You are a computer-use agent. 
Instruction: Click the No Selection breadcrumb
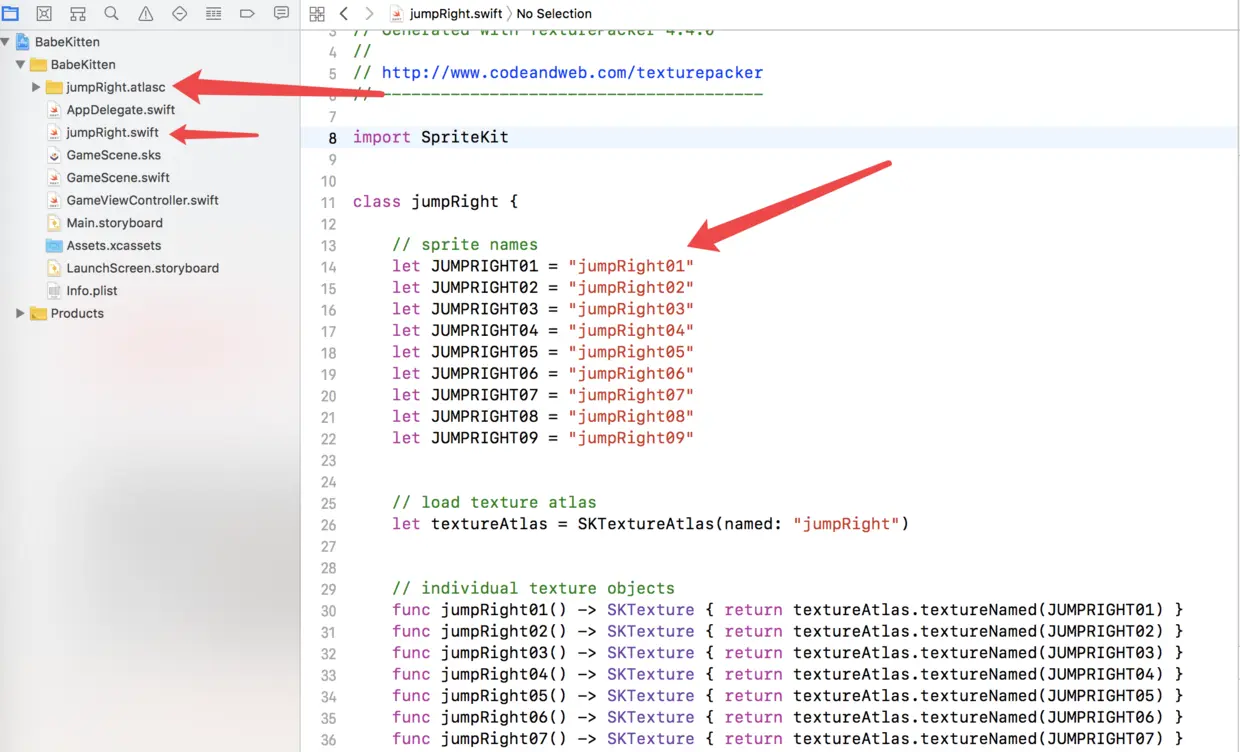coord(554,14)
